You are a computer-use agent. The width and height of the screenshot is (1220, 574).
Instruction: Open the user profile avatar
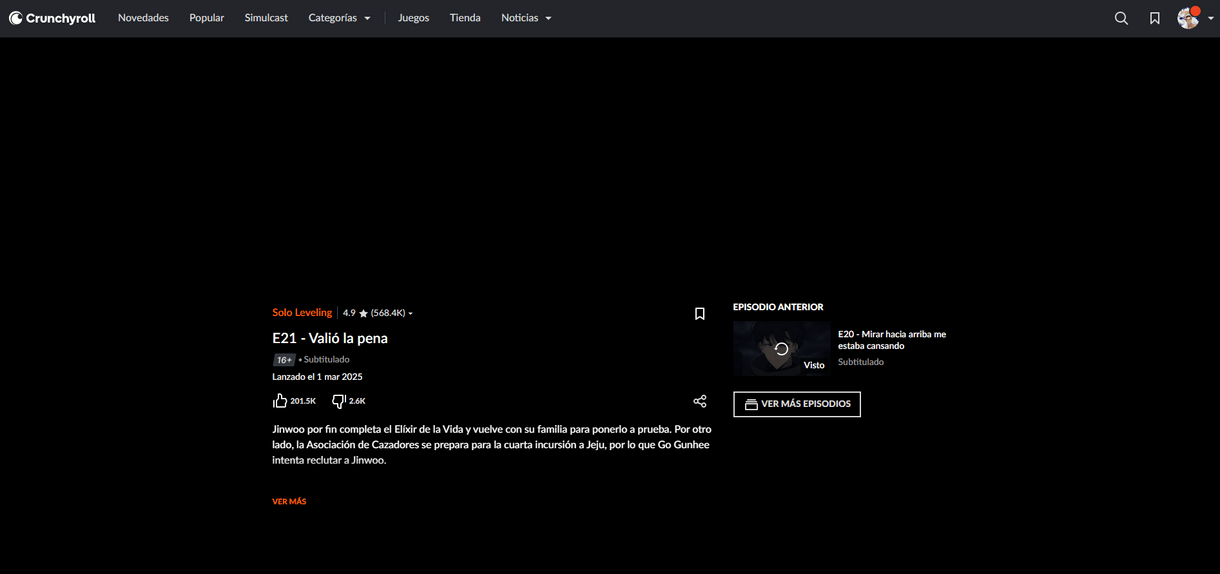coord(1188,18)
